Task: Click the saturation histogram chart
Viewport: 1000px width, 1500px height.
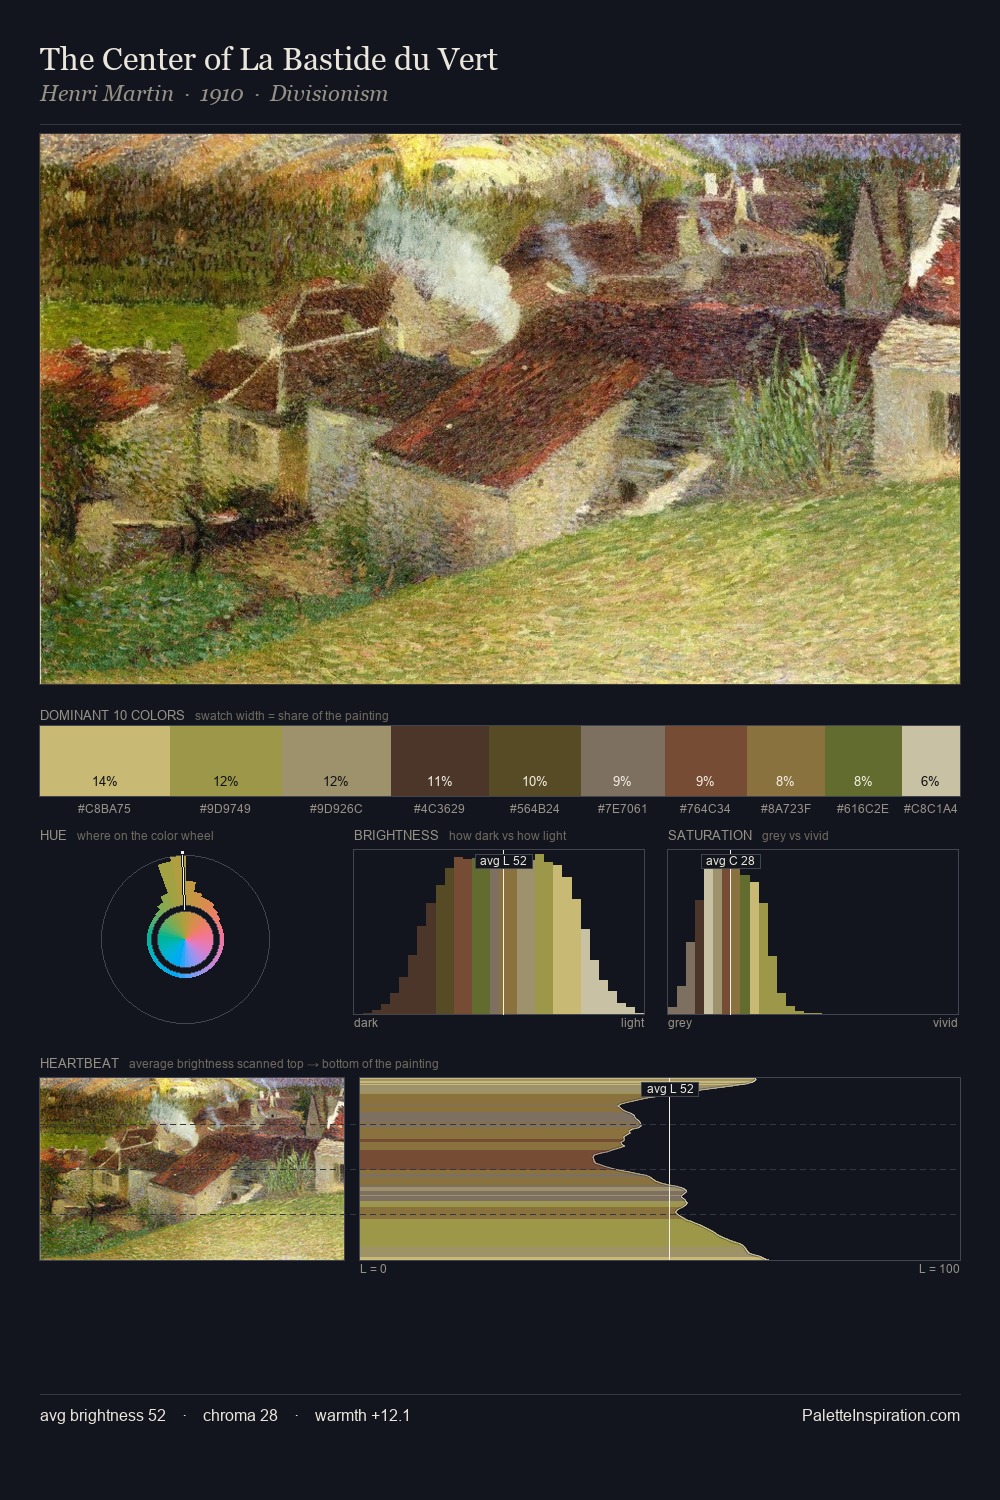Action: 813,932
